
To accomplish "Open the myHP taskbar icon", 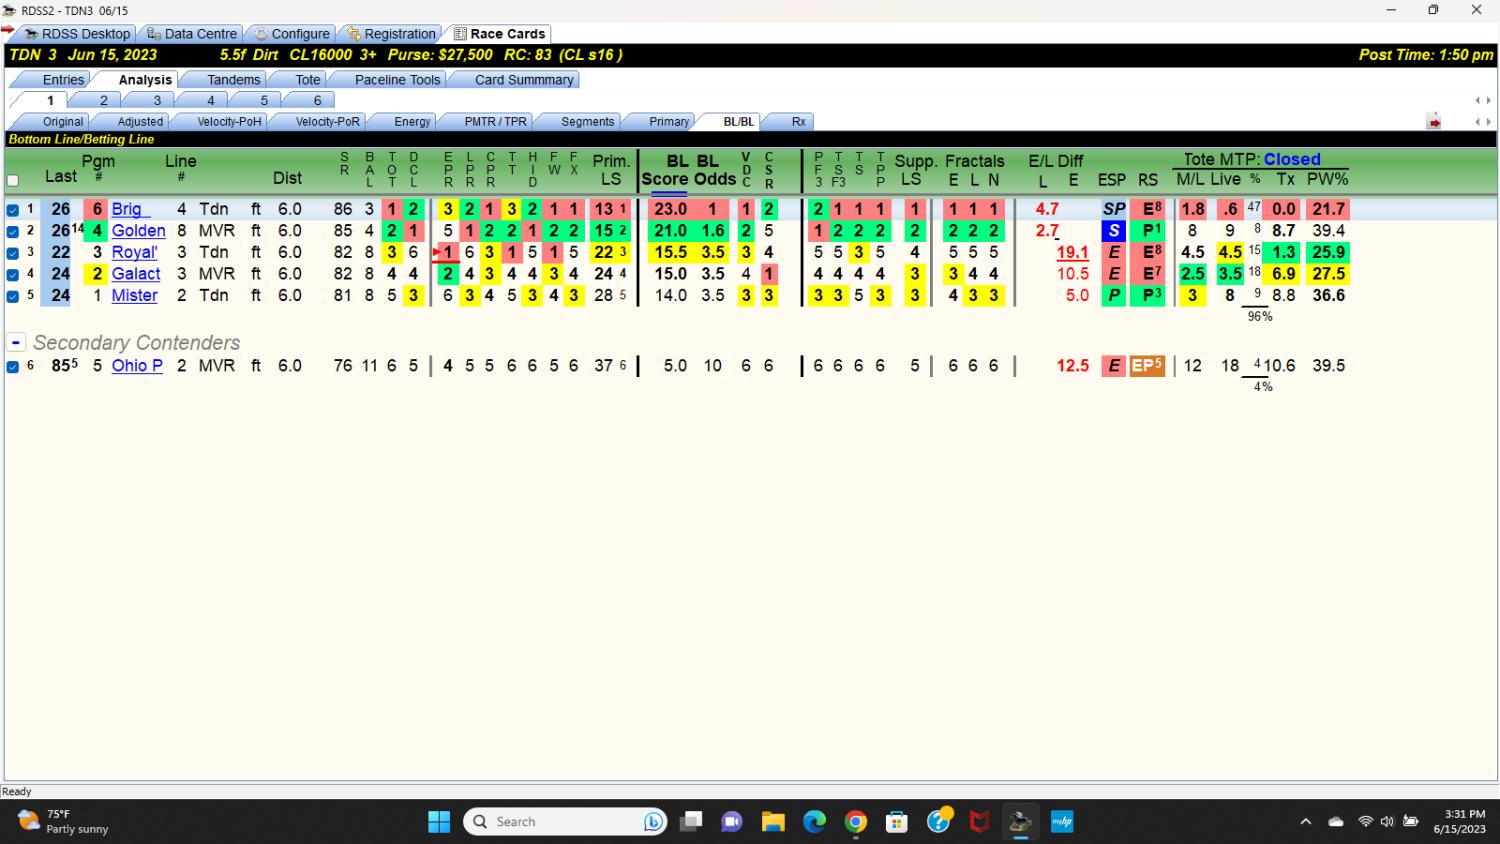I will [x=1062, y=822].
